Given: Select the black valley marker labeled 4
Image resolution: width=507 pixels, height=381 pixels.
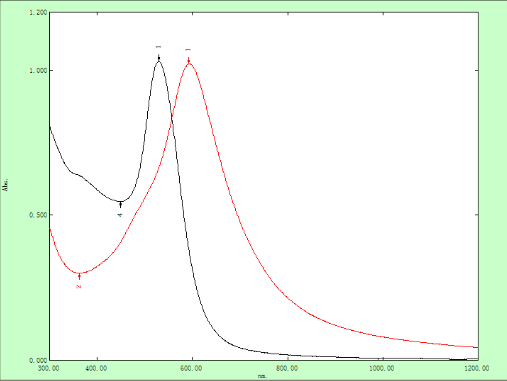Looking at the screenshot, I should click(120, 204).
